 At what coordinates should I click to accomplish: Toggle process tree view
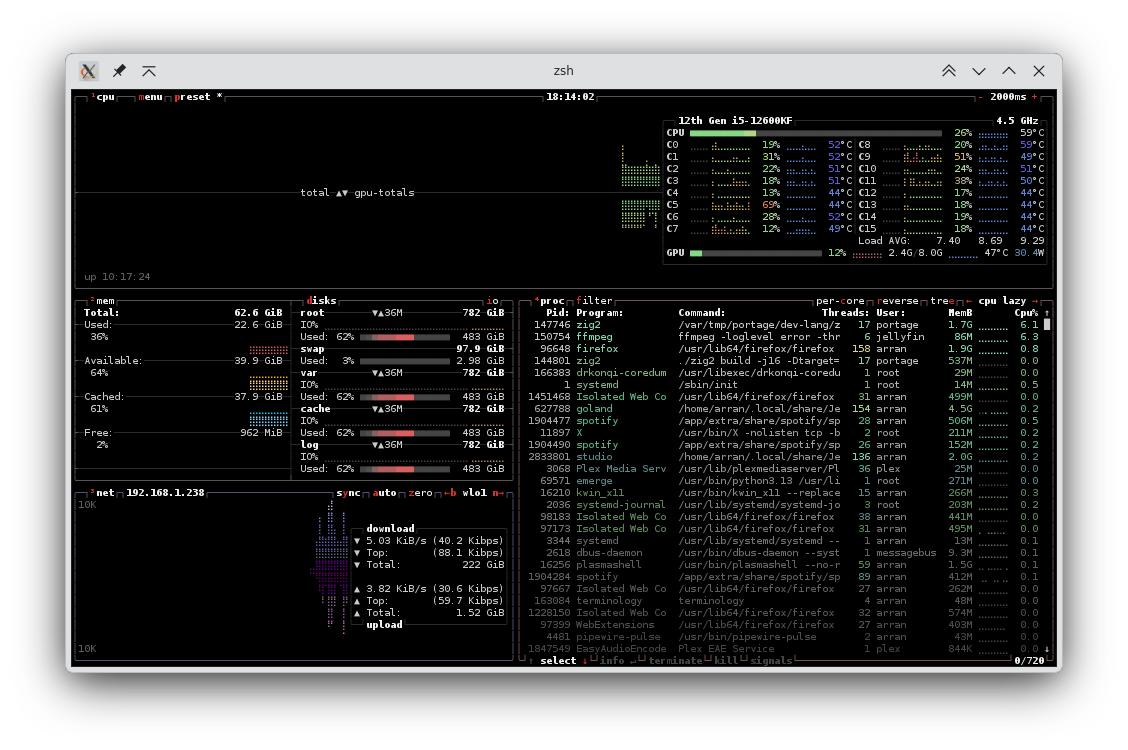pyautogui.click(x=942, y=301)
